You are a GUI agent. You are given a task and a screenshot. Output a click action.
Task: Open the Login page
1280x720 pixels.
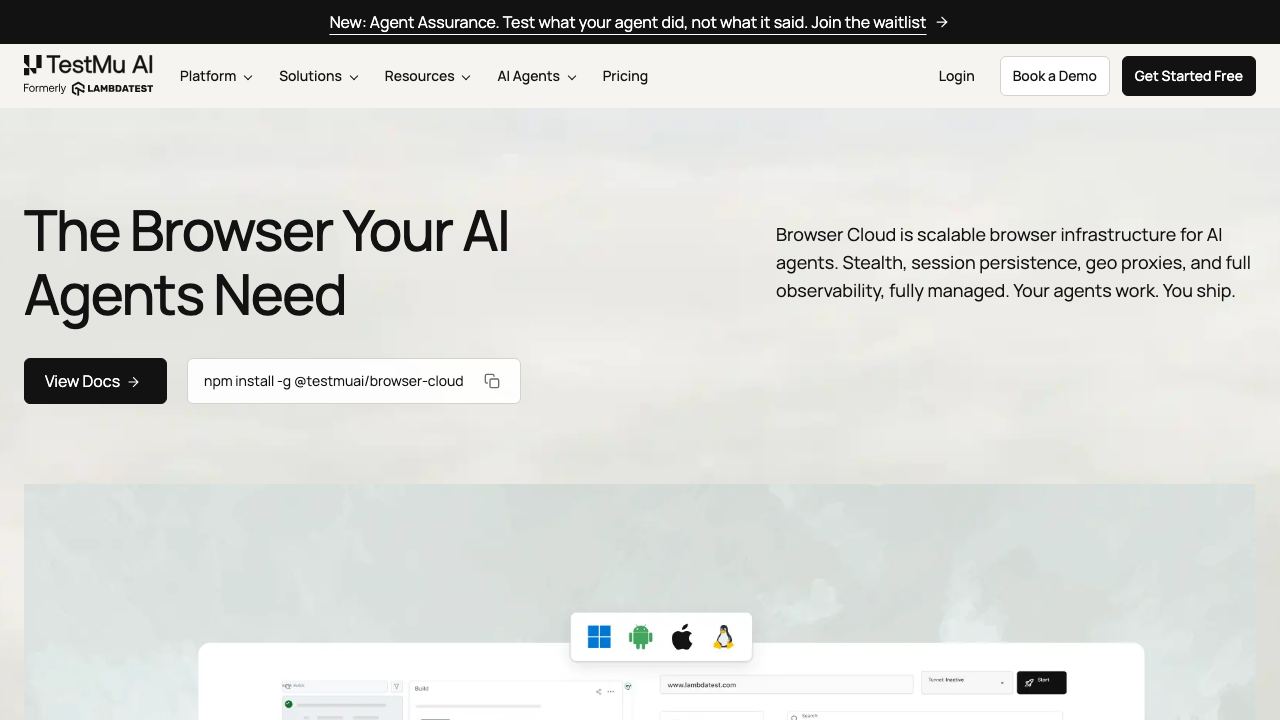pyautogui.click(x=956, y=76)
